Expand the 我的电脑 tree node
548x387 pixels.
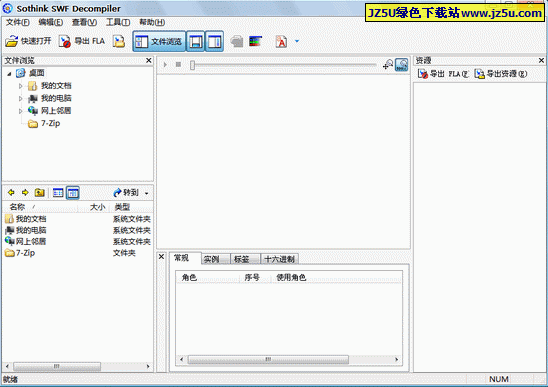click(21, 98)
